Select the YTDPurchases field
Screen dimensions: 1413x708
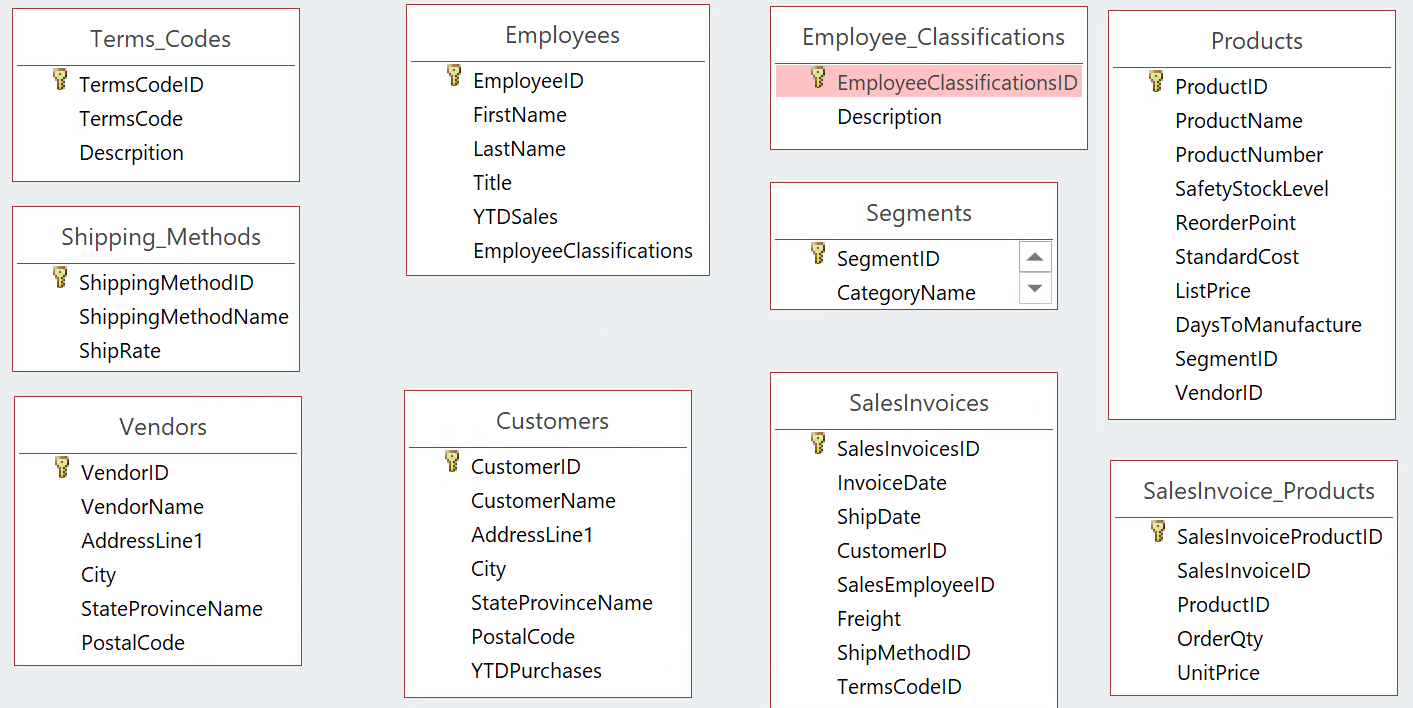536,671
